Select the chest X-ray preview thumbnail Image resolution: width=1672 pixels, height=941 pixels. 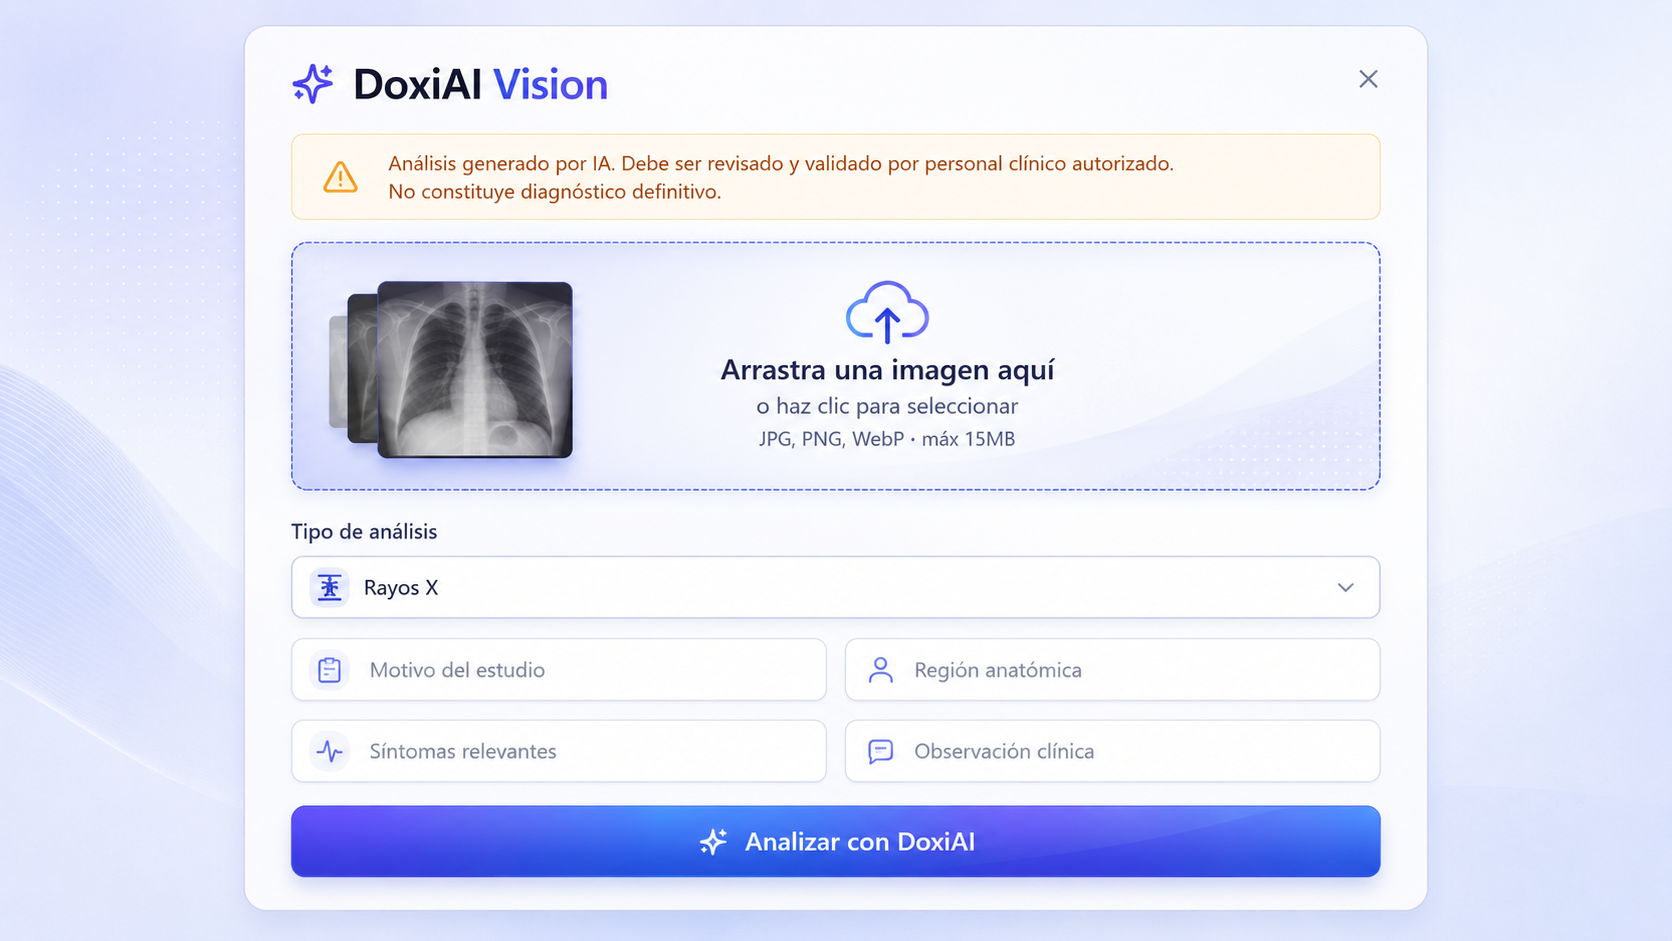475,370
